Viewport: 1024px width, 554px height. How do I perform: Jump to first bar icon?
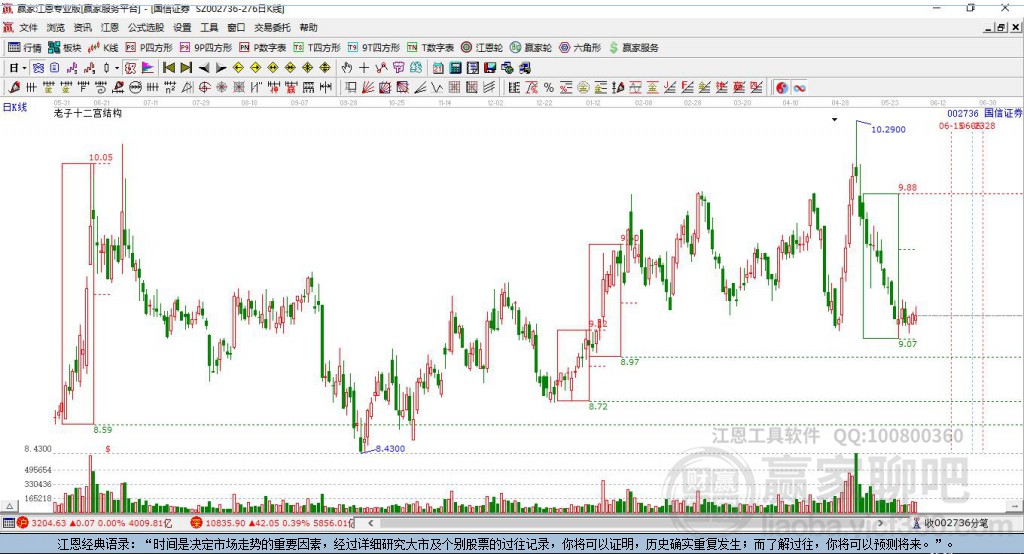168,68
